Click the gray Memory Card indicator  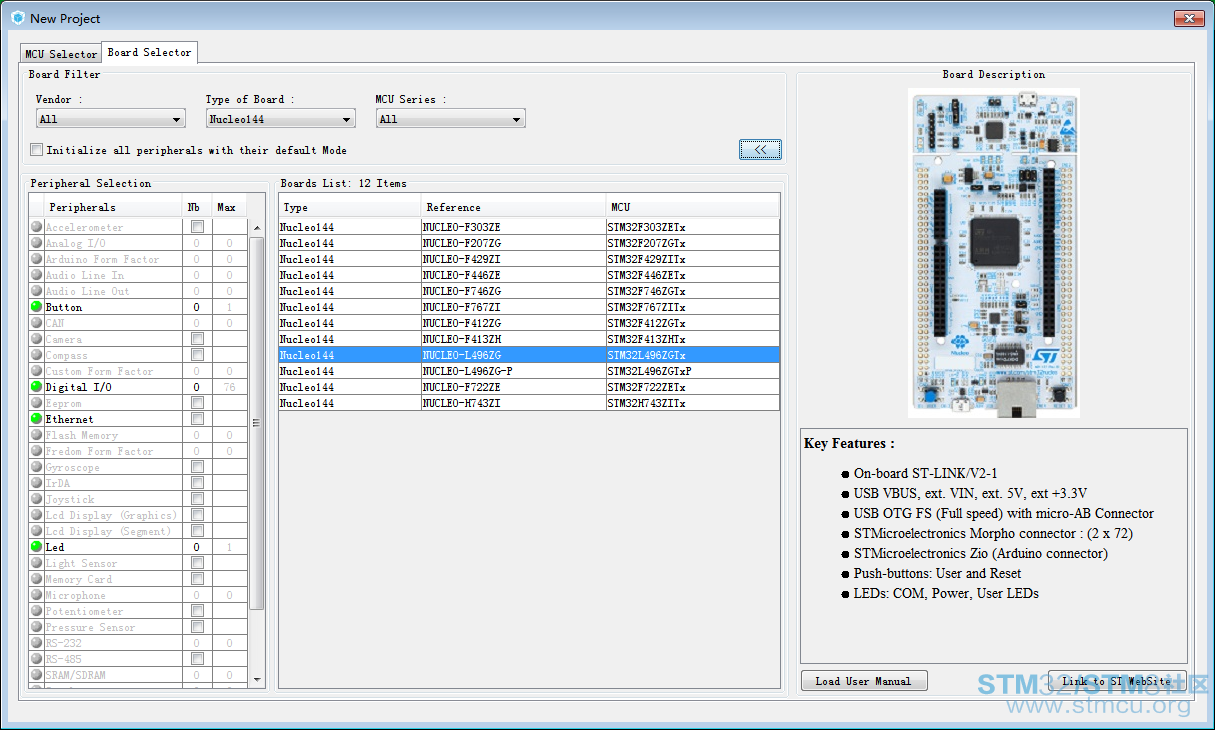(37, 579)
